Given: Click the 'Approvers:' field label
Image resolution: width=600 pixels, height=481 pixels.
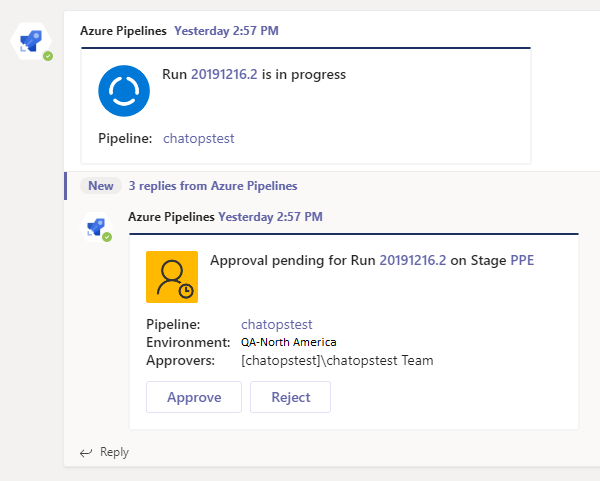Looking at the screenshot, I should (x=181, y=360).
